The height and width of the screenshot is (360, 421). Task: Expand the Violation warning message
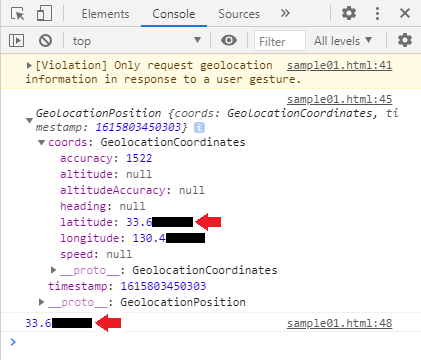(29, 65)
